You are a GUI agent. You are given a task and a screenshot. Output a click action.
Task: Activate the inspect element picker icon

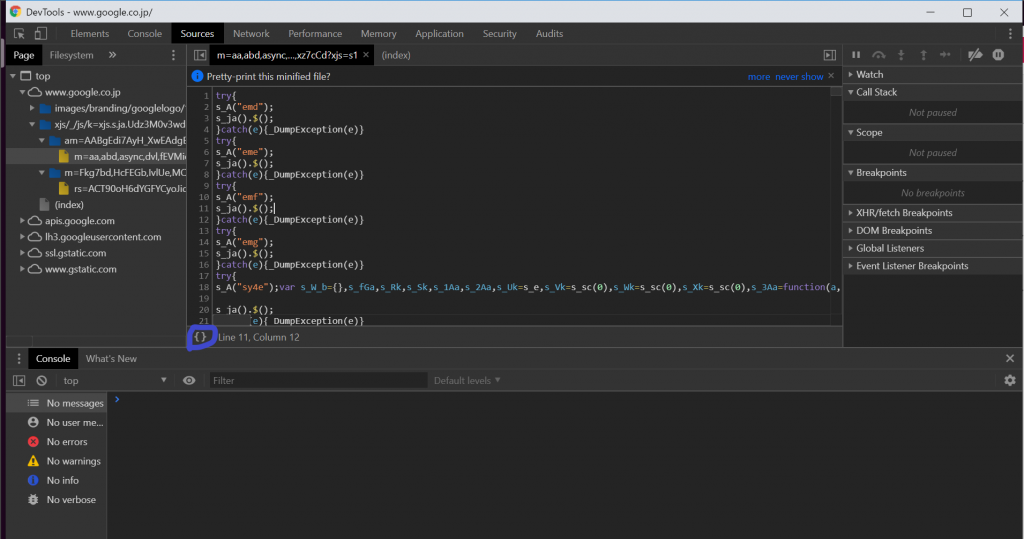tap(19, 33)
